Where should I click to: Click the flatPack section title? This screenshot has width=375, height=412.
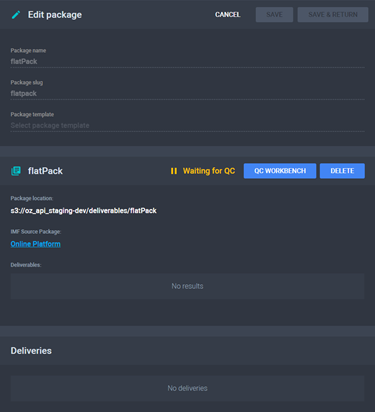[45, 171]
